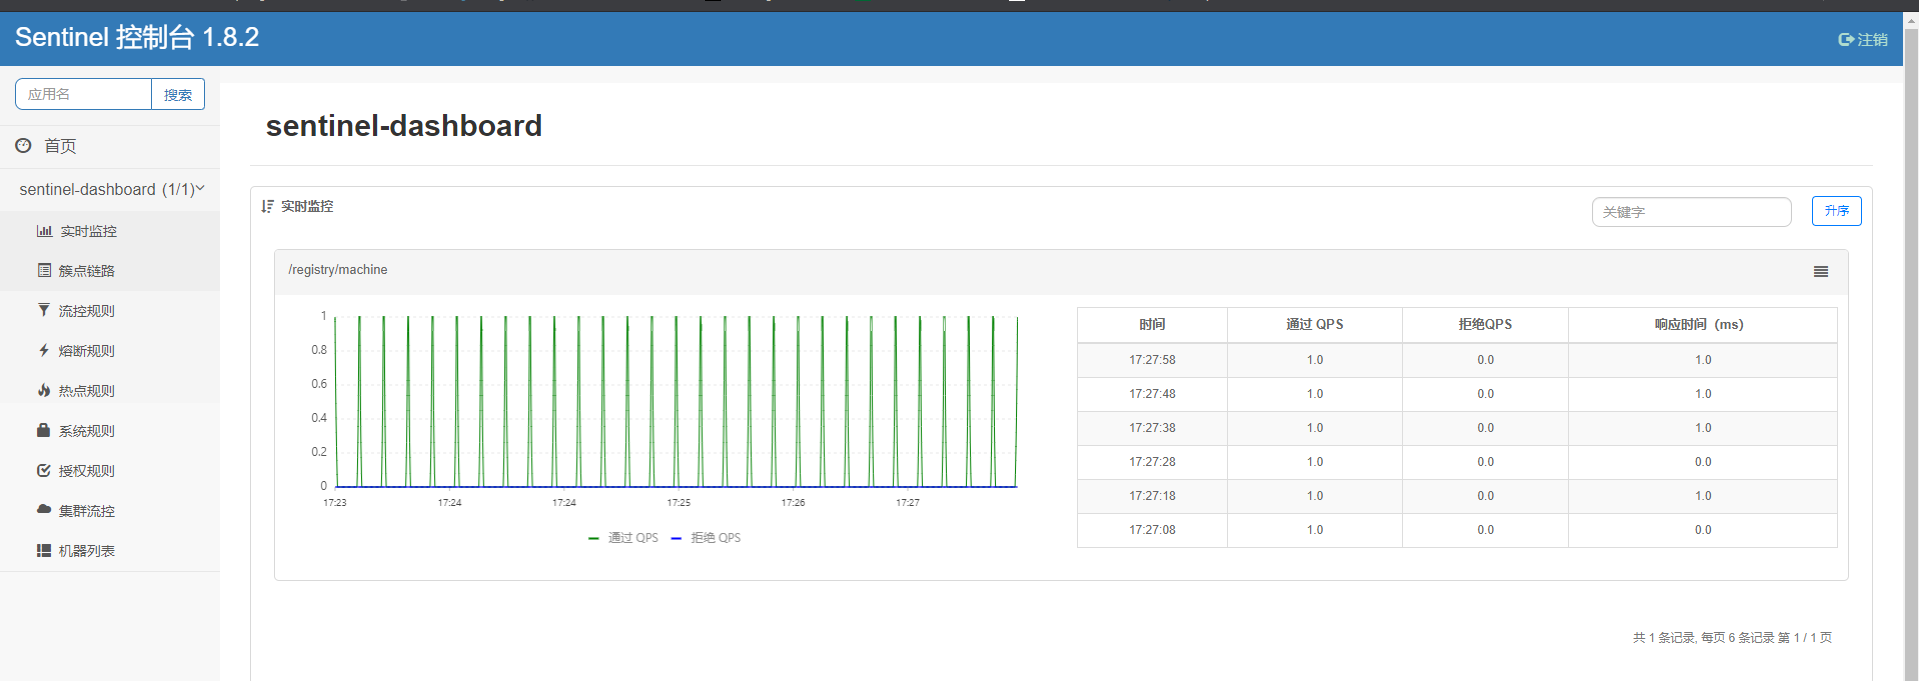Click the 搜索 search button
Viewport: 1919px width, 681px height.
pyautogui.click(x=178, y=94)
